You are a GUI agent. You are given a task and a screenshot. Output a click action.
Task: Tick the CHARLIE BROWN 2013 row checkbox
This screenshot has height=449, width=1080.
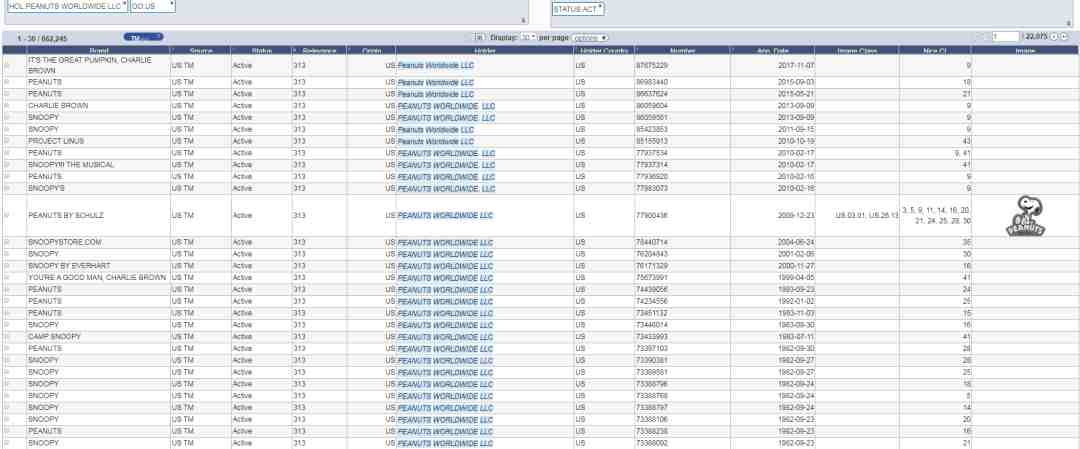click(x=8, y=106)
